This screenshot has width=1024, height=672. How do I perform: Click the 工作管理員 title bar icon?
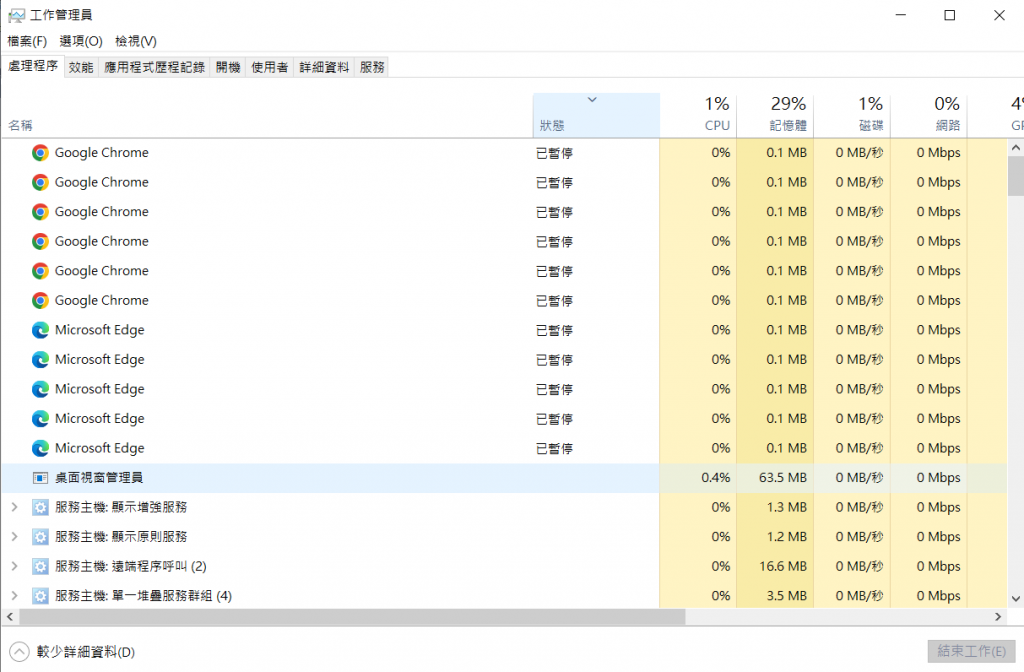16,15
